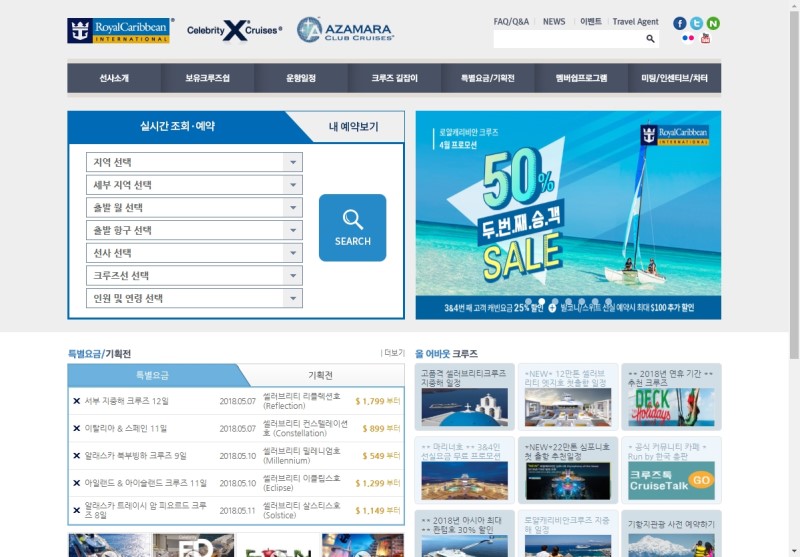Image resolution: width=800 pixels, height=557 pixels.
Task: Click X icon beside 알래스카 북부빙하 크루즈 9일
Action: (x=77, y=455)
